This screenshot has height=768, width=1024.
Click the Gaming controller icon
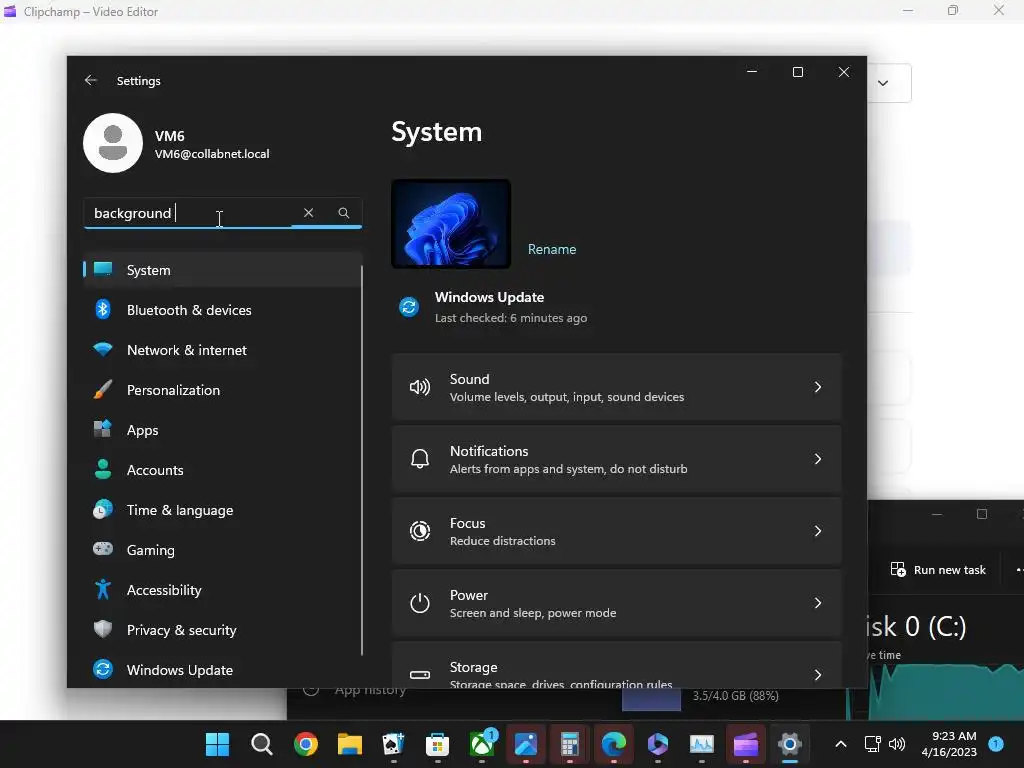[x=103, y=549]
